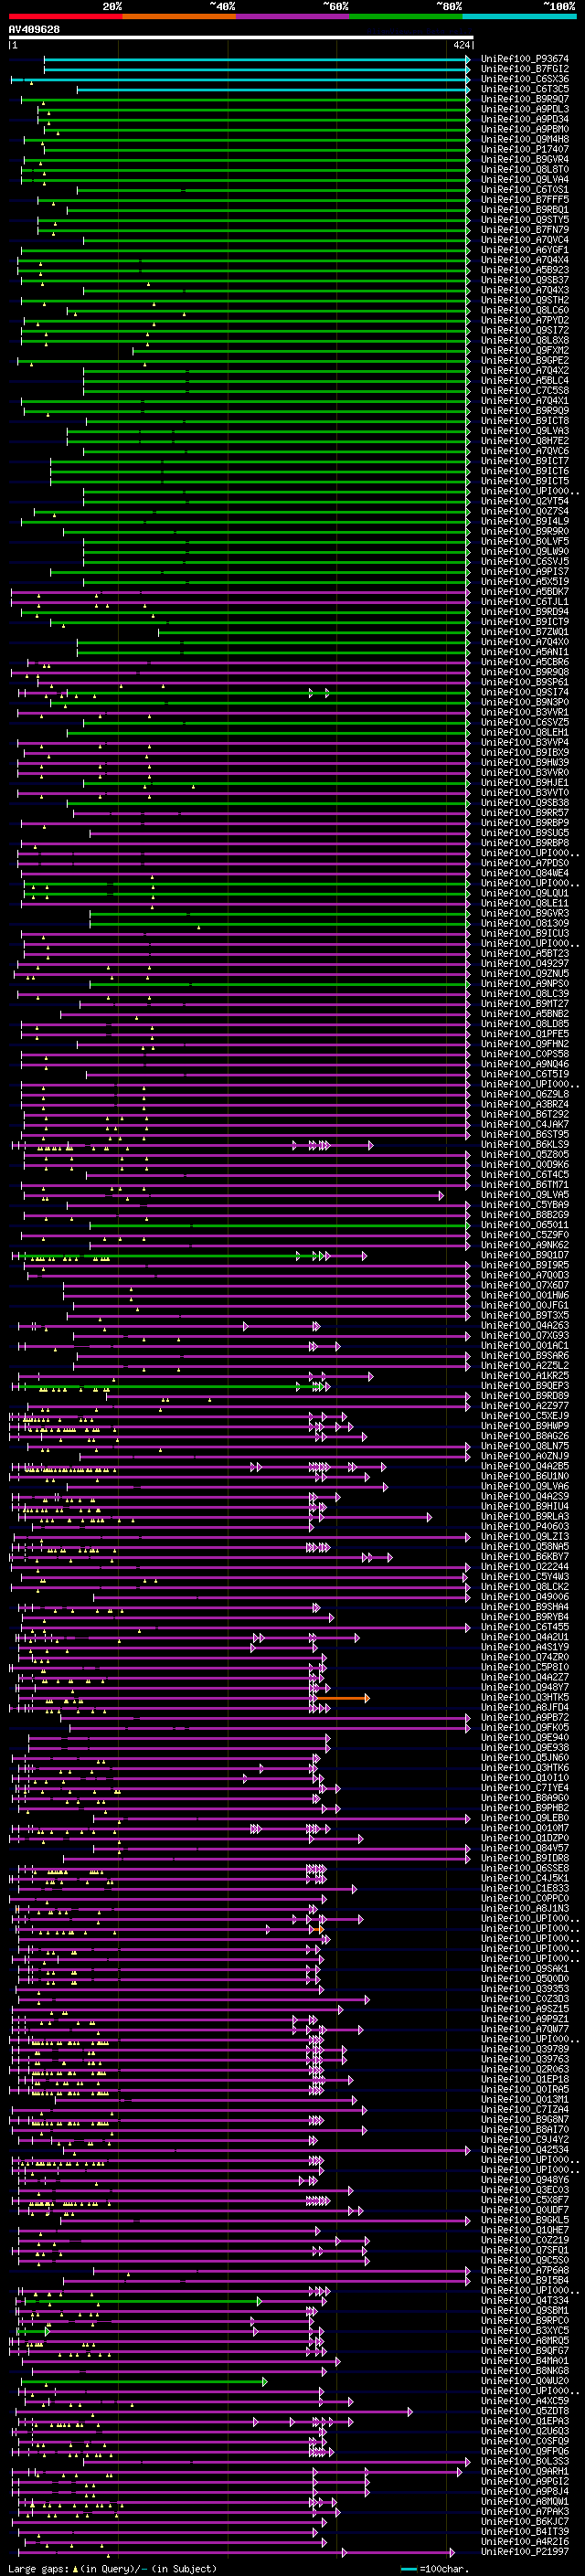The height and width of the screenshot is (2576, 585).
Task: Select hit label UniRef100_P21997
Action: click(x=524, y=2550)
